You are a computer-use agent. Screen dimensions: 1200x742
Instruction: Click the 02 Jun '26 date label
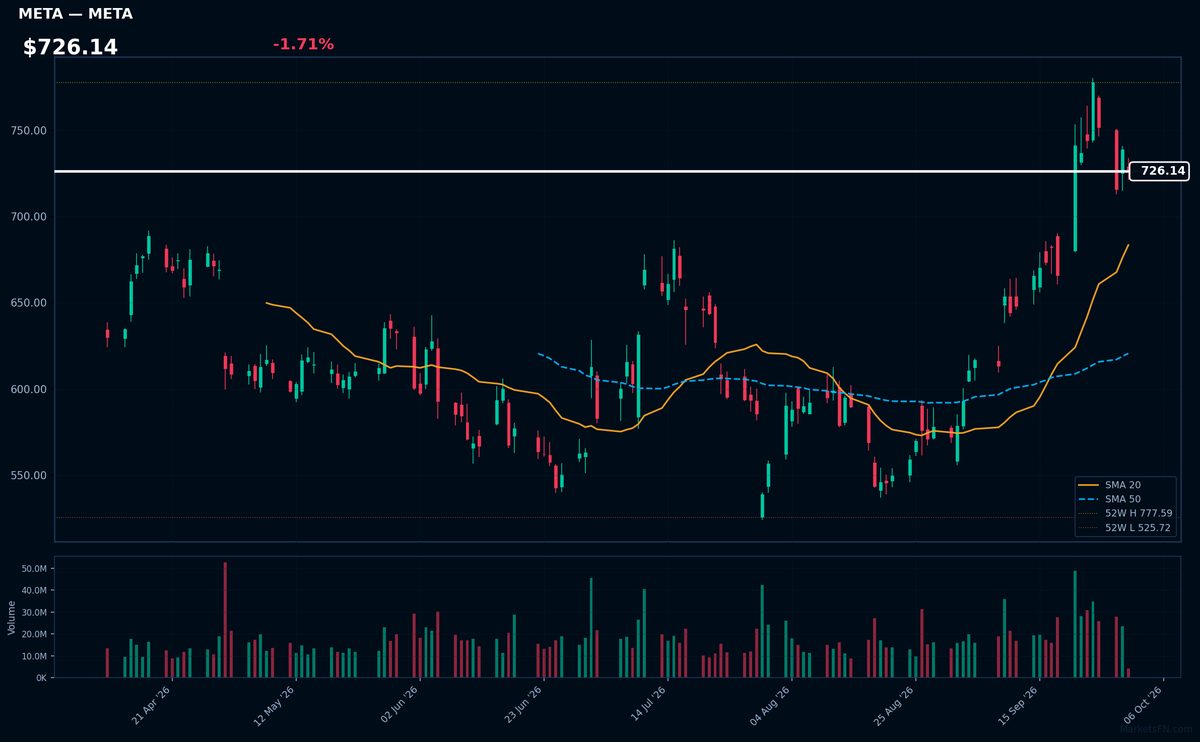(x=399, y=704)
